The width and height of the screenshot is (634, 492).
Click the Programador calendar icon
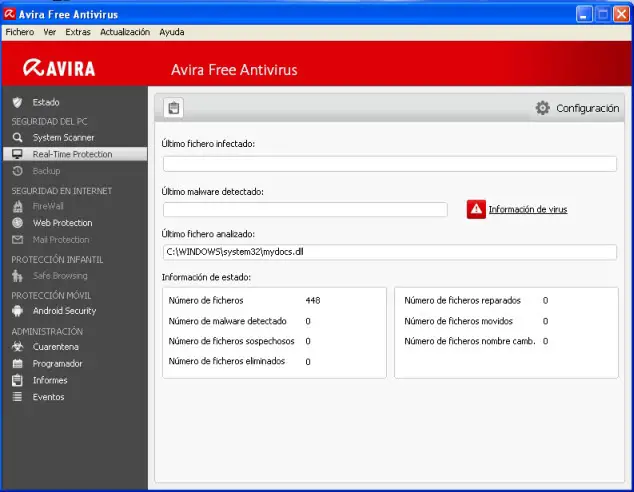coord(17,363)
